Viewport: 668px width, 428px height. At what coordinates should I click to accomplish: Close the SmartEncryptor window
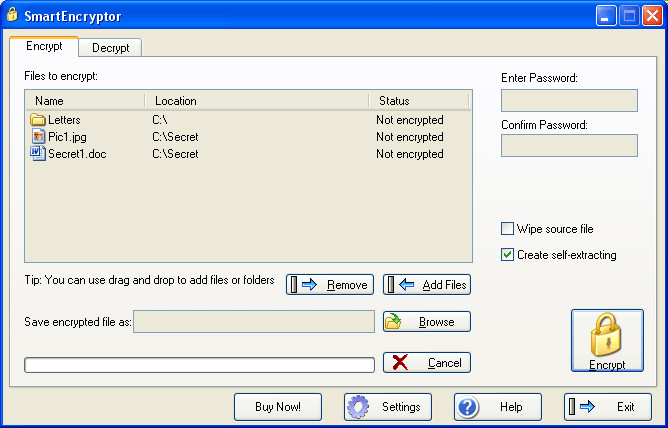pyautogui.click(x=652, y=16)
